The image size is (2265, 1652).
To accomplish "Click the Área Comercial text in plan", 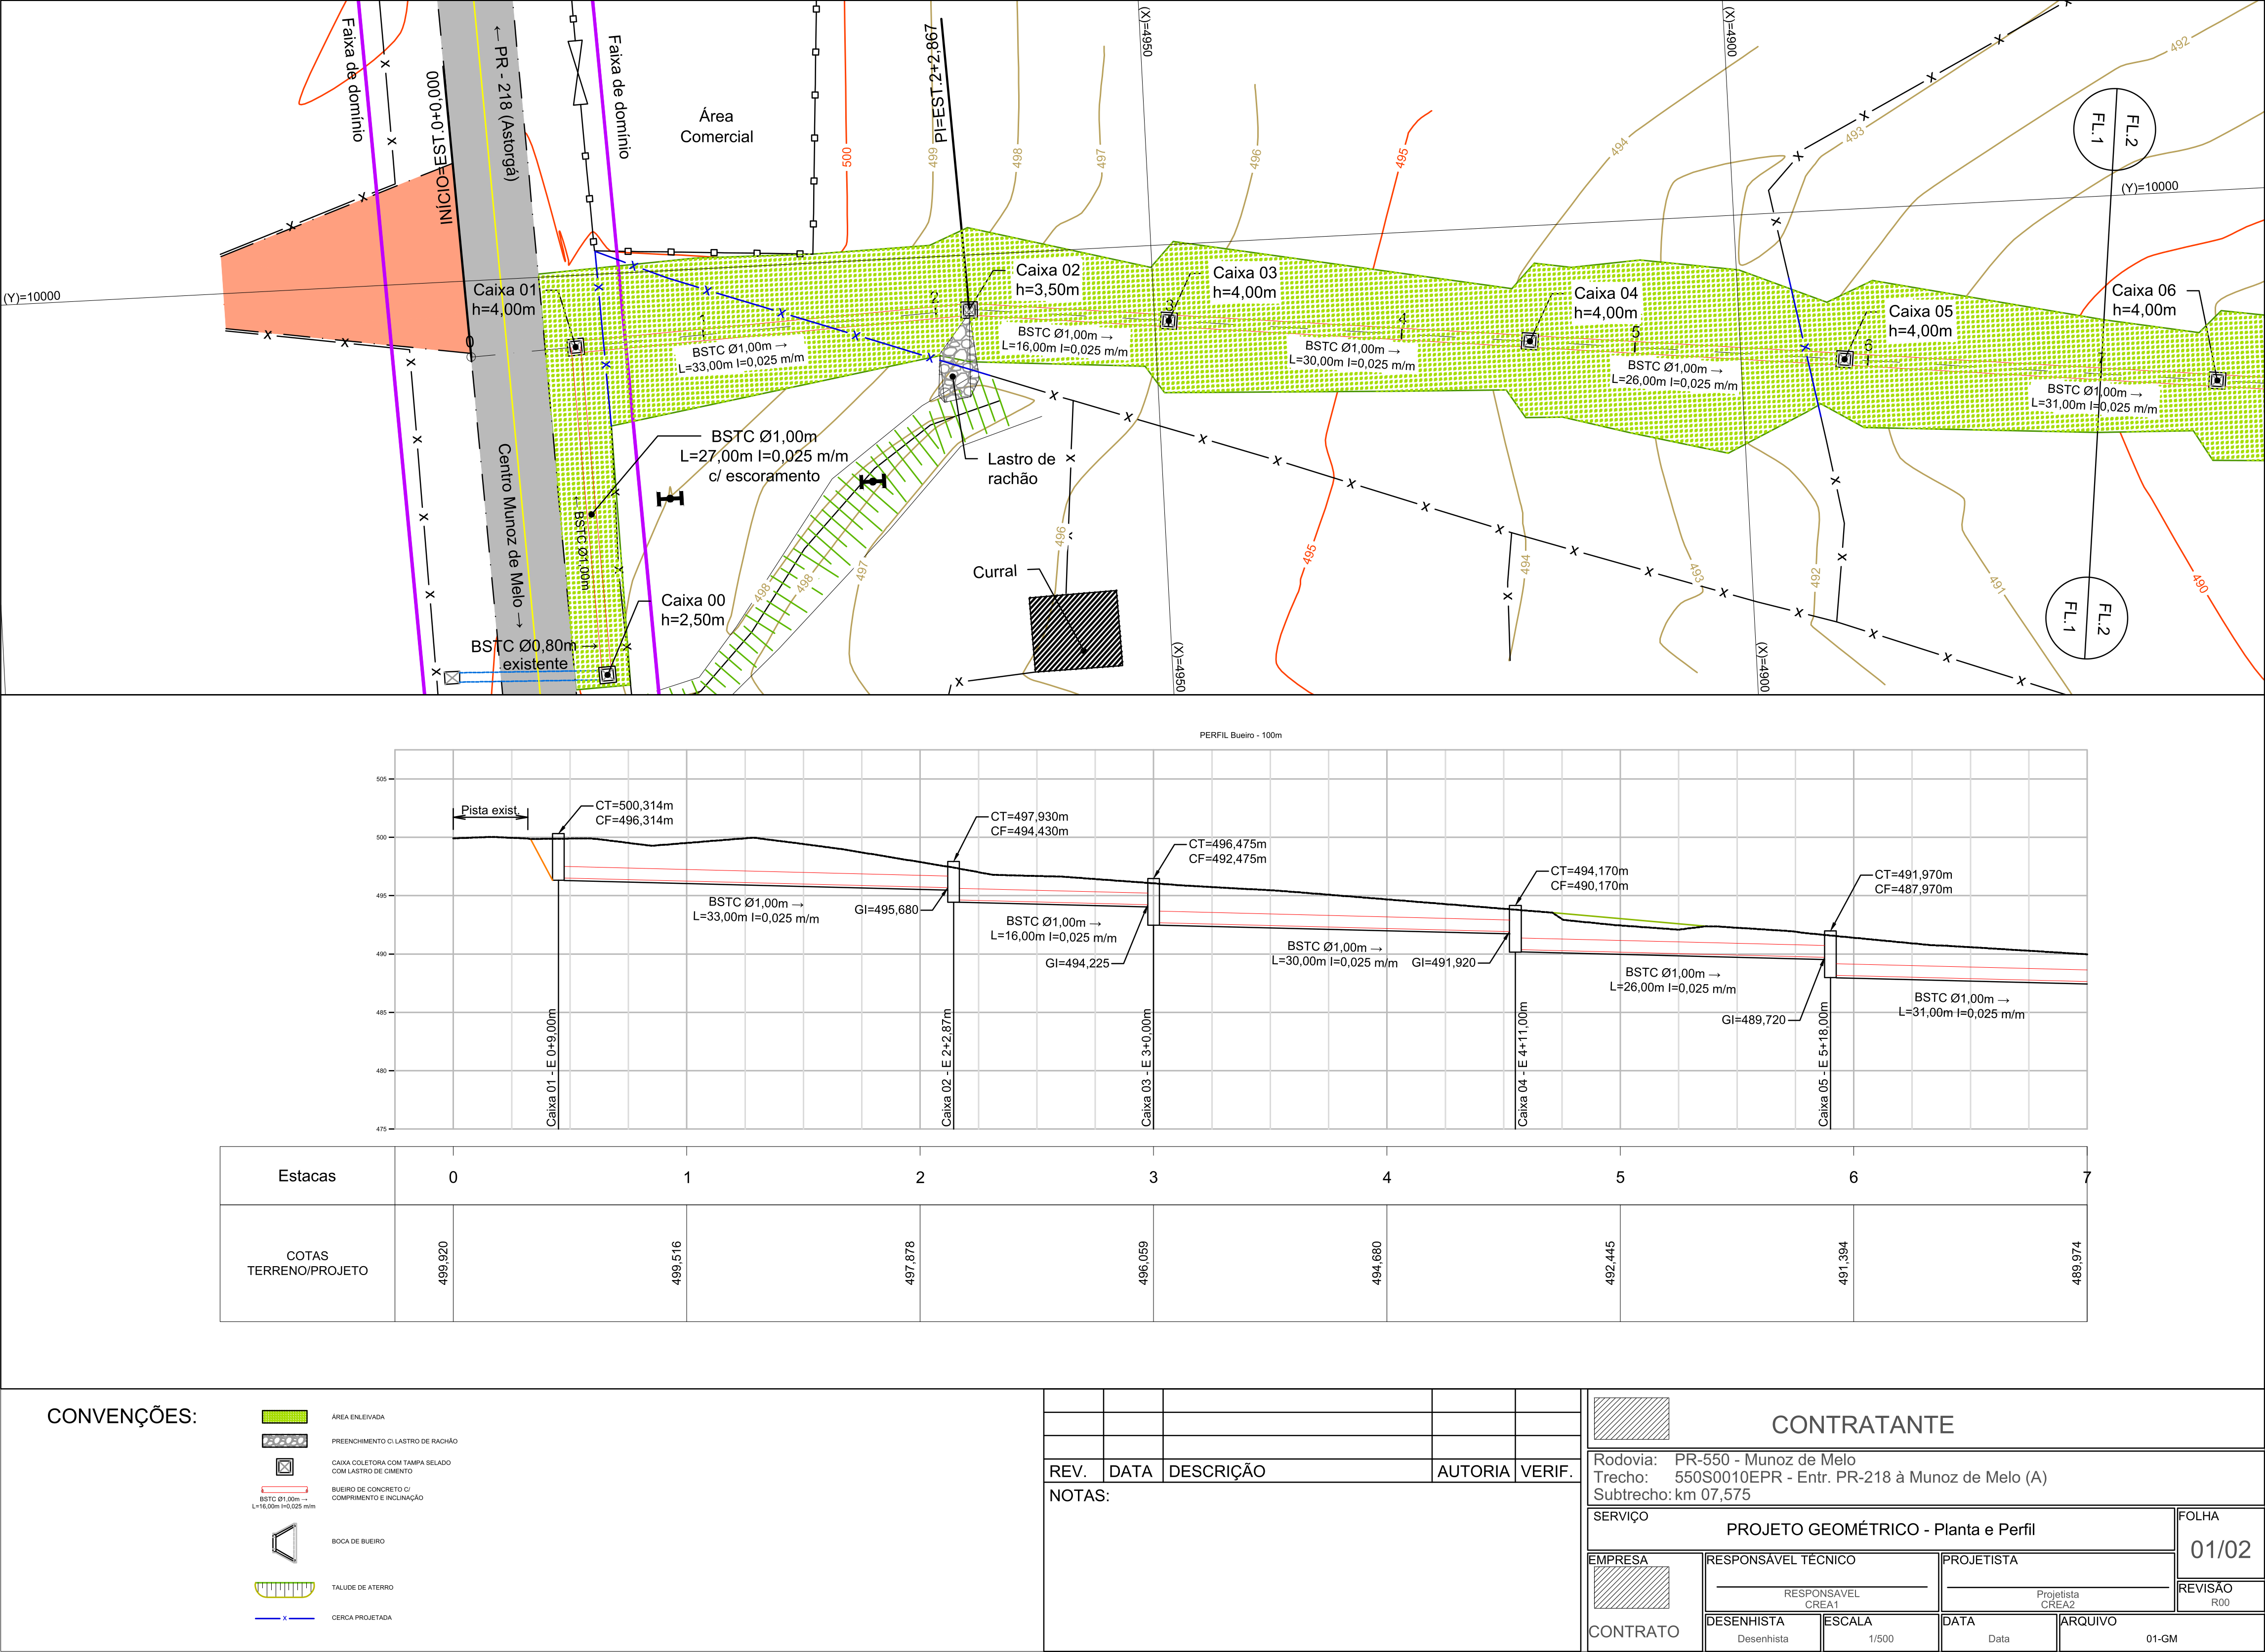I will (716, 126).
